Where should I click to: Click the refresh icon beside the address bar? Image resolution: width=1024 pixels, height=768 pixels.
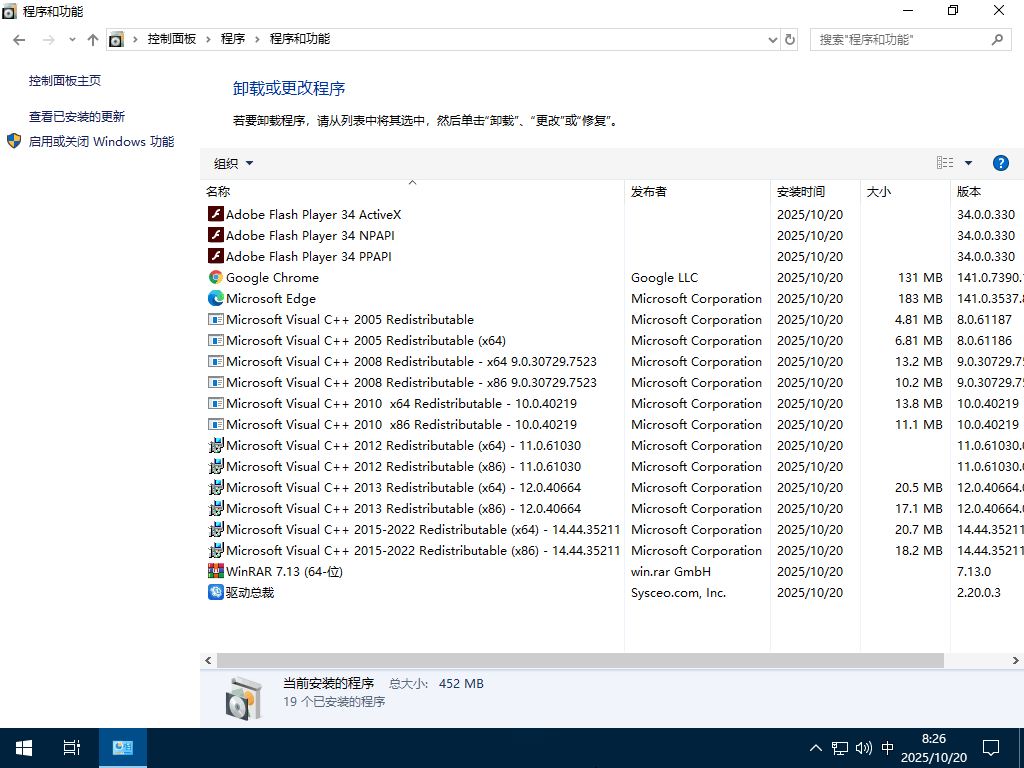pyautogui.click(x=789, y=39)
